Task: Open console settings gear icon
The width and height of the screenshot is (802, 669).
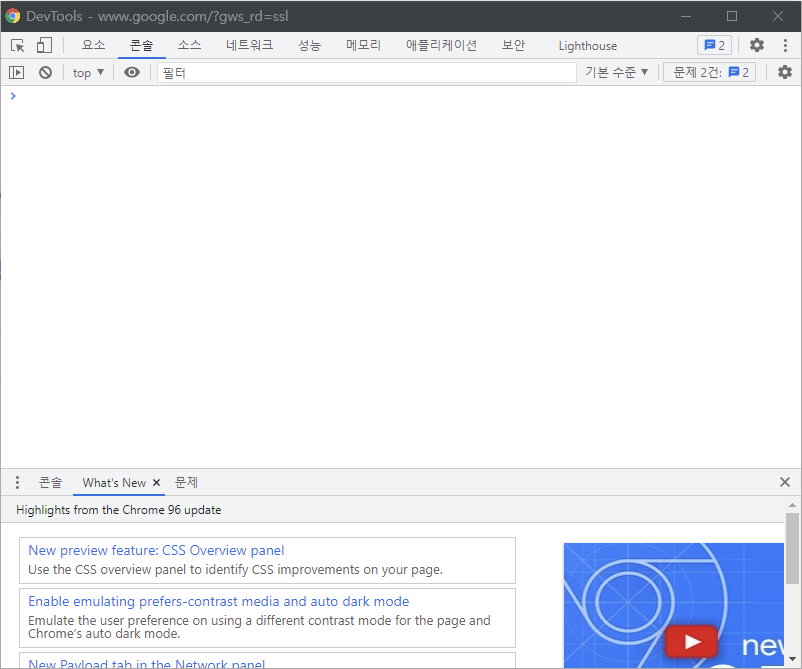Action: point(785,73)
